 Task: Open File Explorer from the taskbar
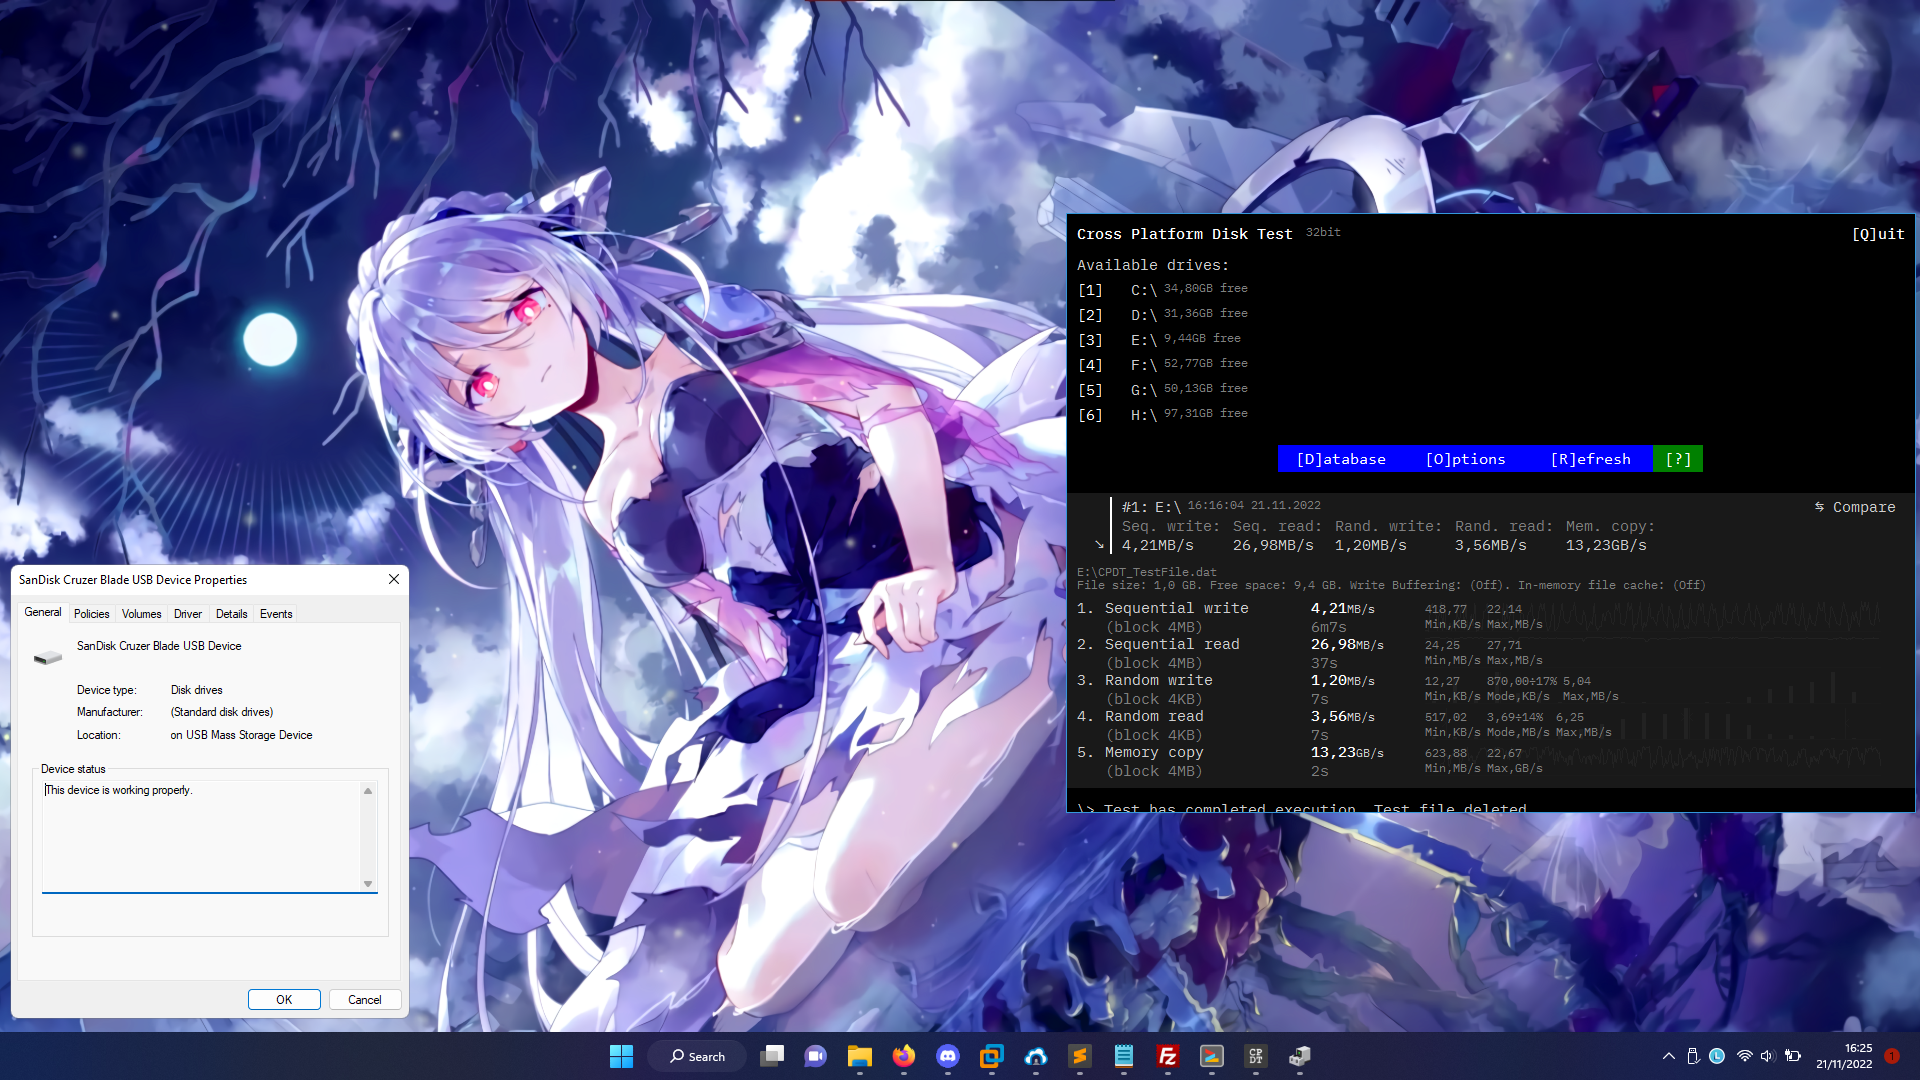click(860, 1056)
